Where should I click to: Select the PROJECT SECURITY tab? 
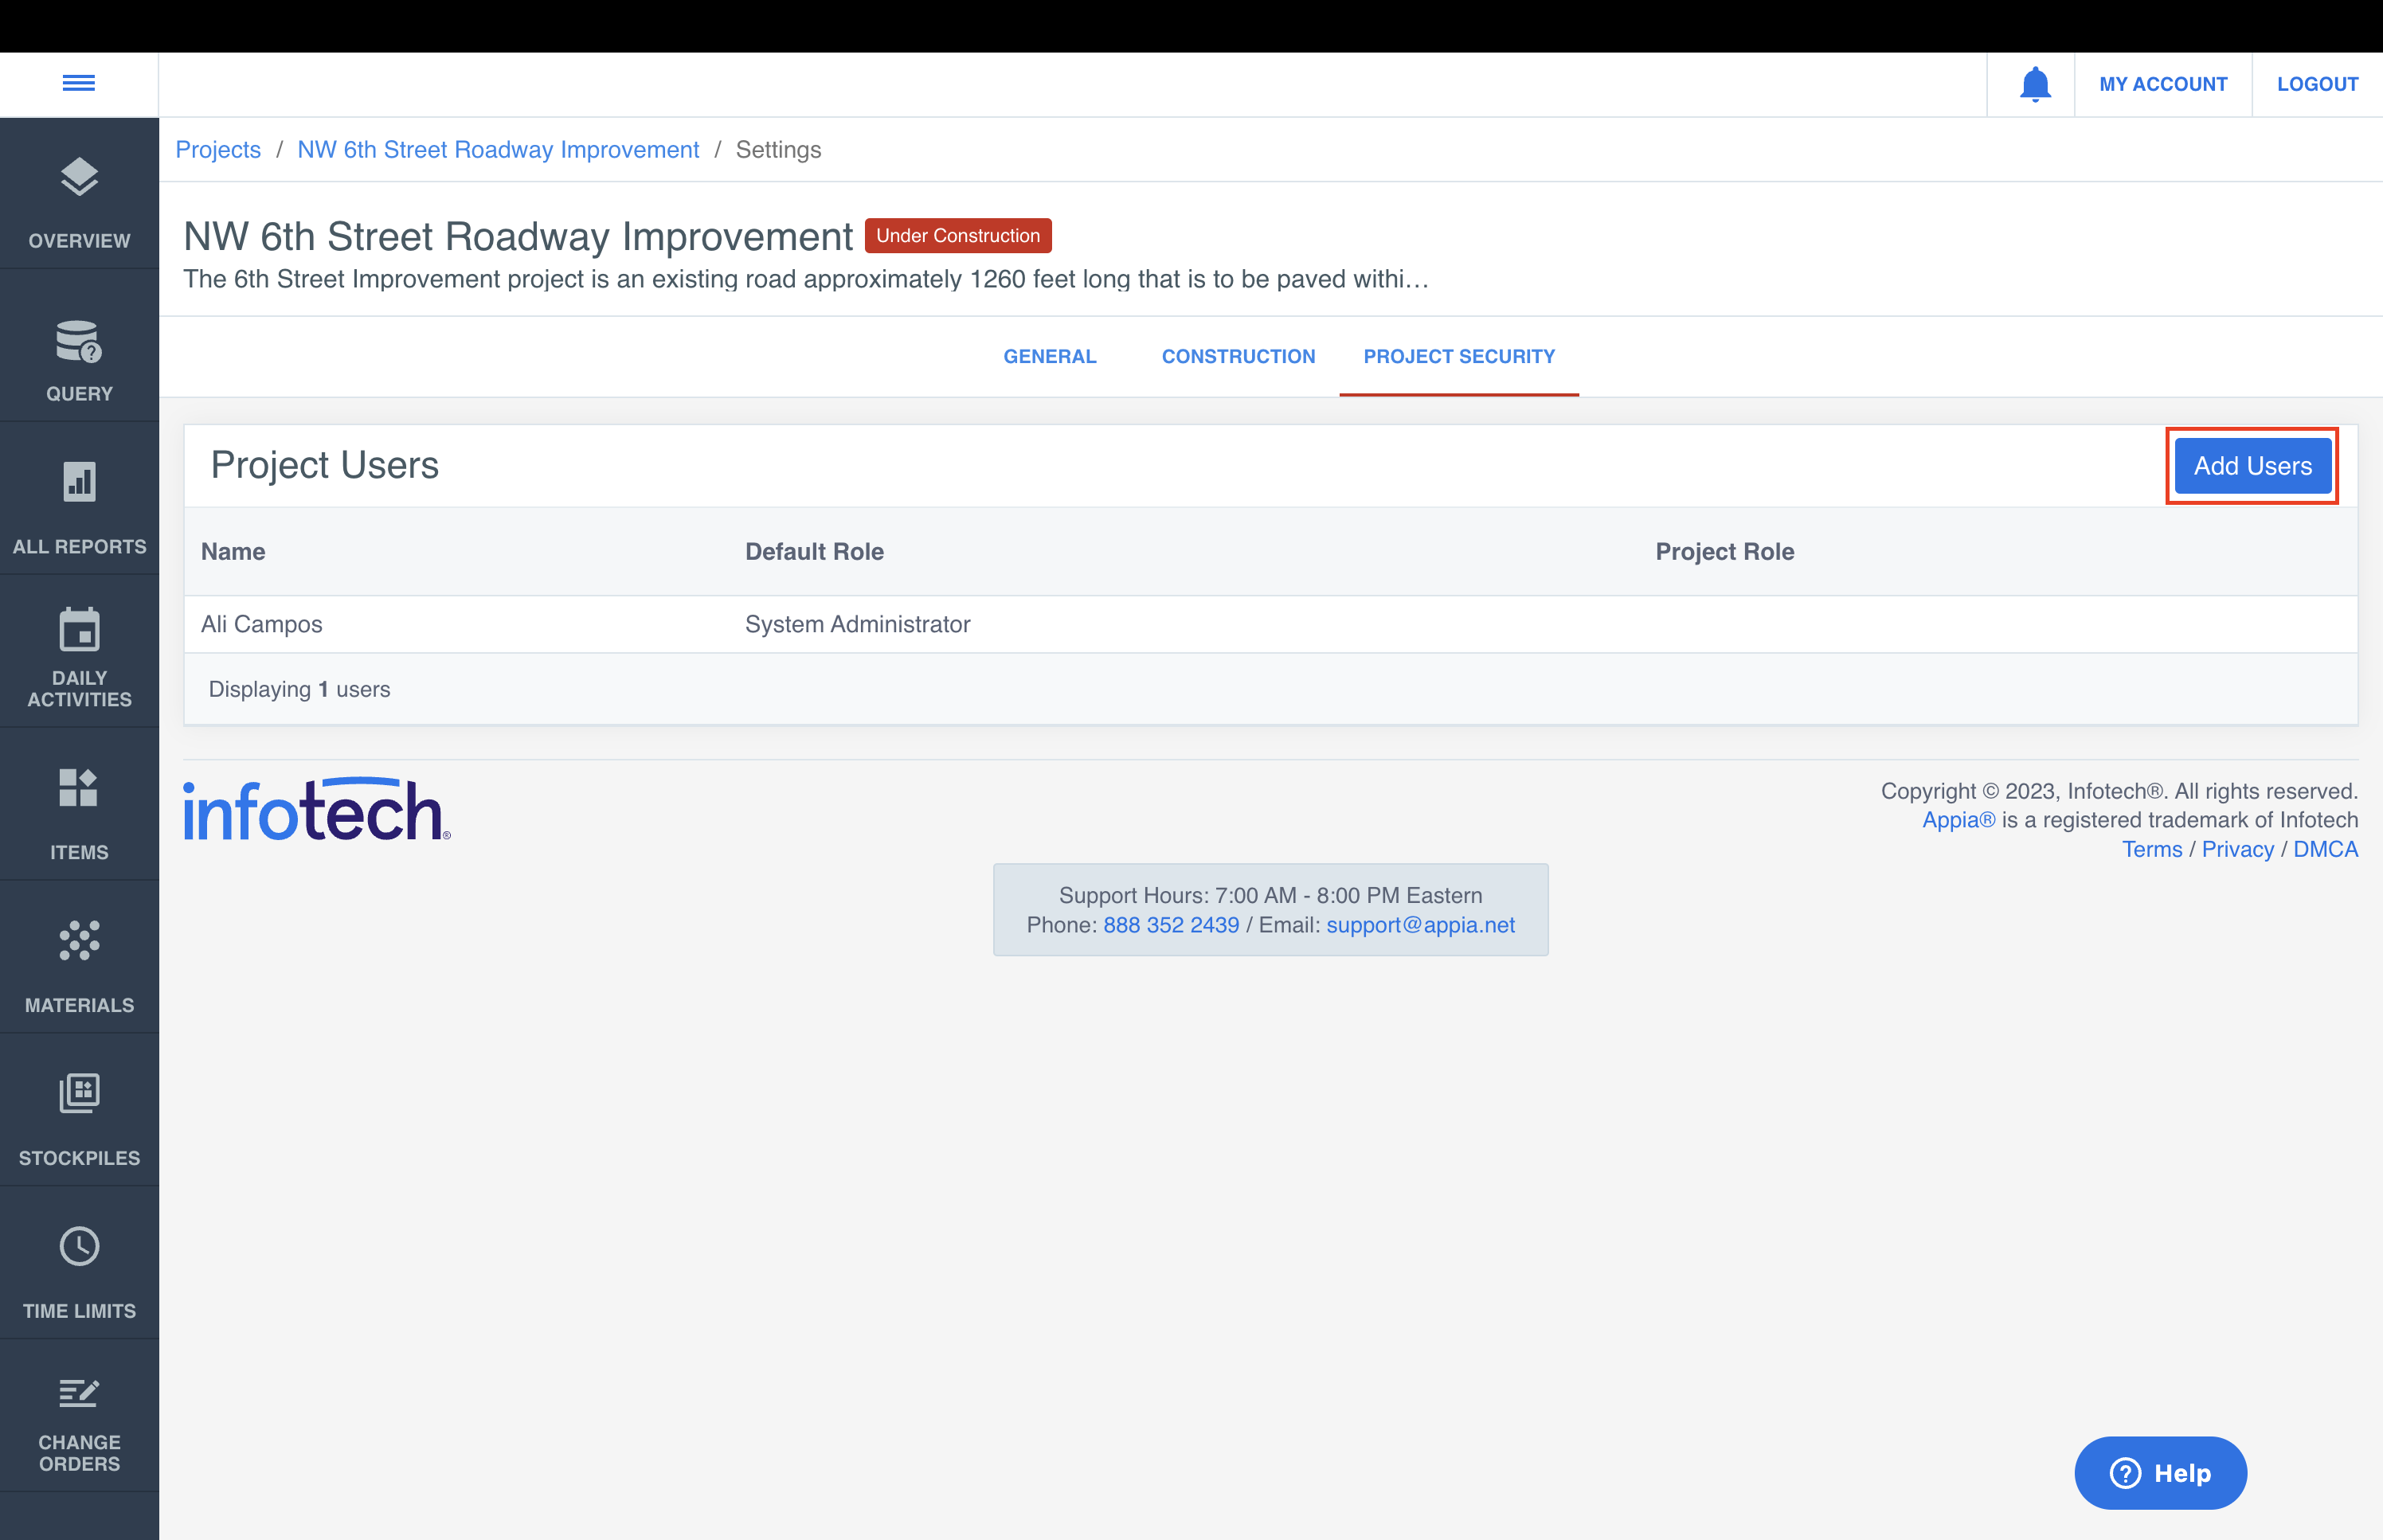[x=1459, y=356]
